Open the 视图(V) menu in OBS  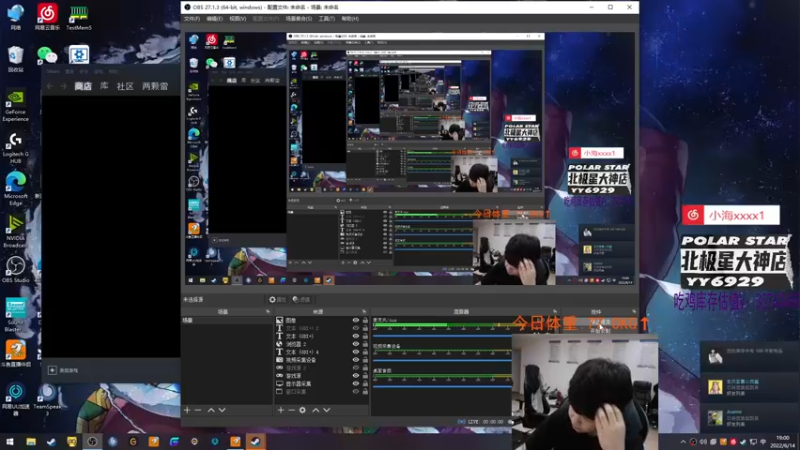[237, 18]
